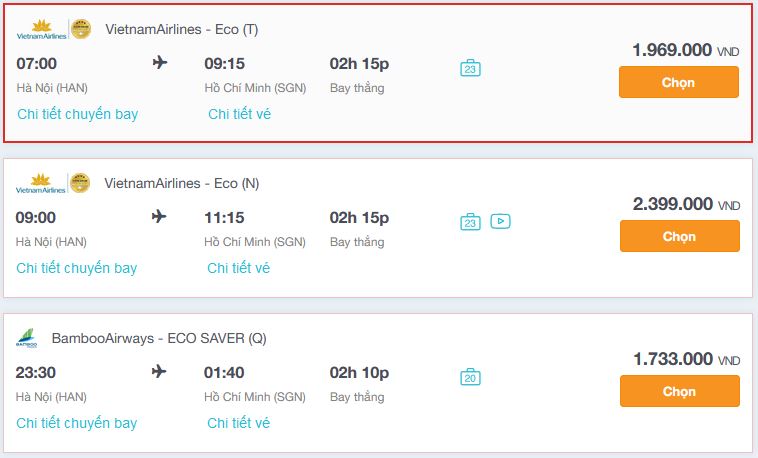Click the 23kg baggage icon on the 09:00 flight
The image size is (758, 458).
click(470, 222)
